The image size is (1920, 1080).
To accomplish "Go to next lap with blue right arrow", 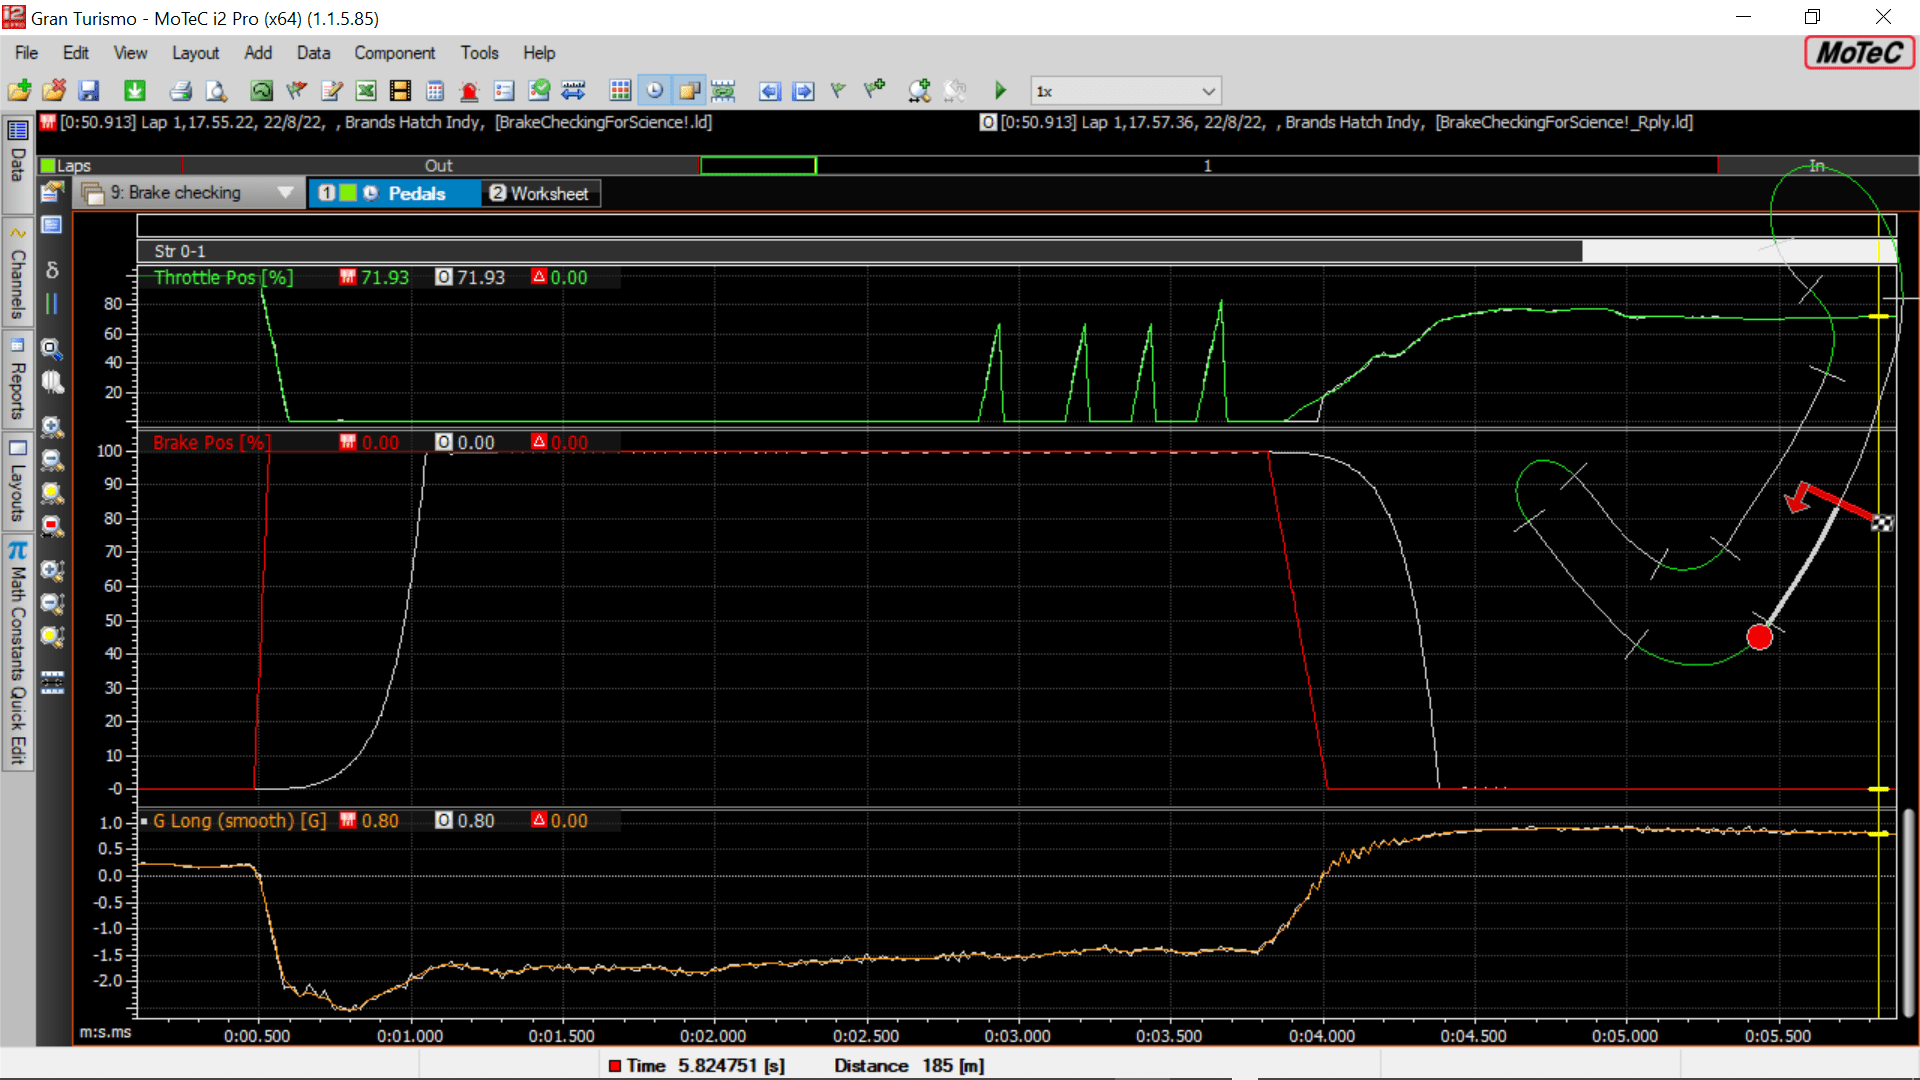I will [x=804, y=91].
